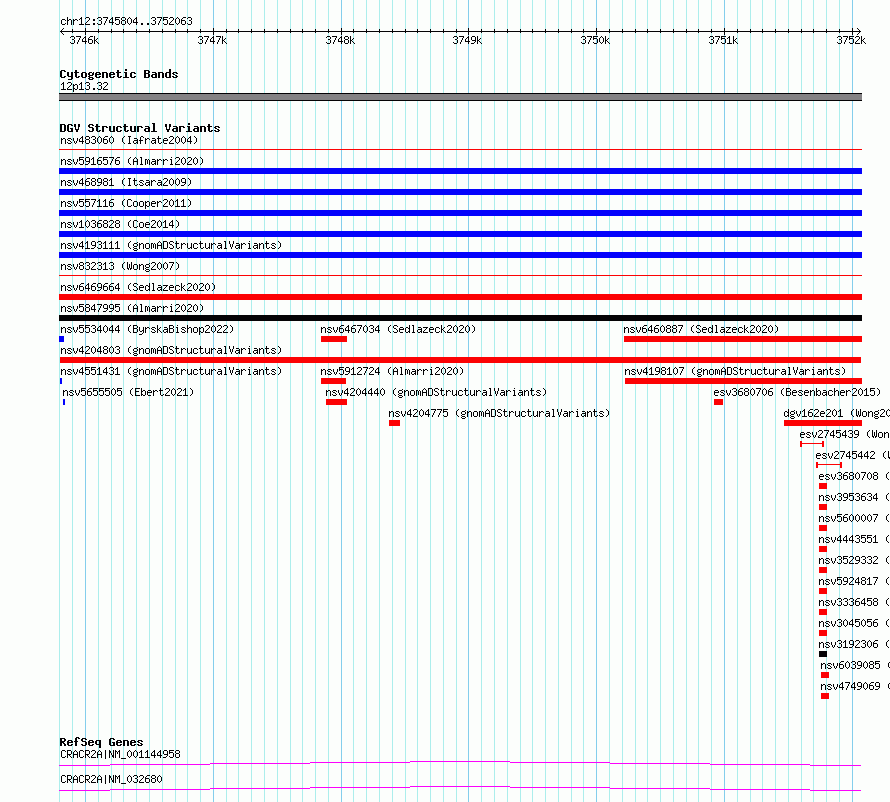890x802 pixels.
Task: Click the esv3680706 (Besenbacher2015) label
Action: click(797, 392)
